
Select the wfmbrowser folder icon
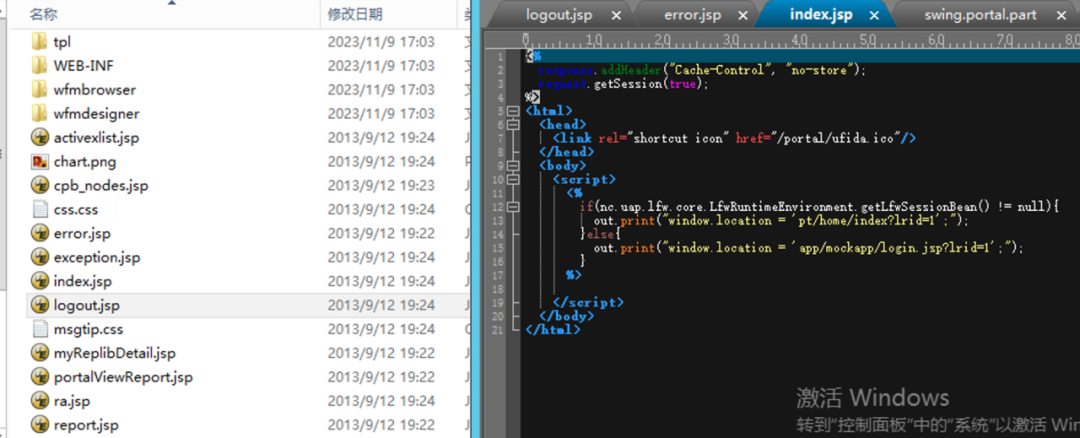tap(39, 90)
